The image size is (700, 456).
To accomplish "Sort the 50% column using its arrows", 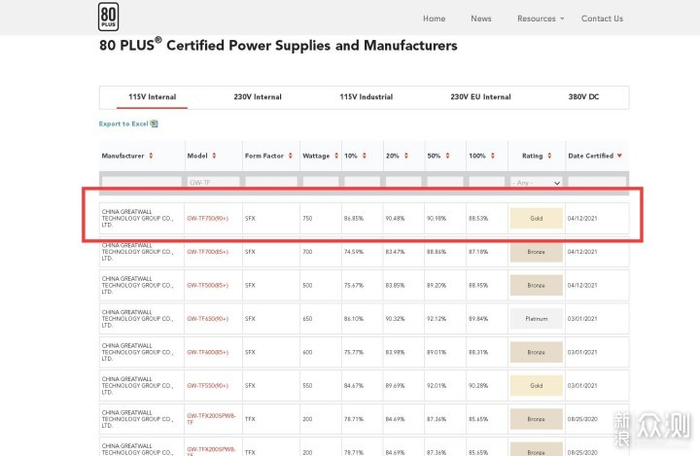I will (447, 155).
